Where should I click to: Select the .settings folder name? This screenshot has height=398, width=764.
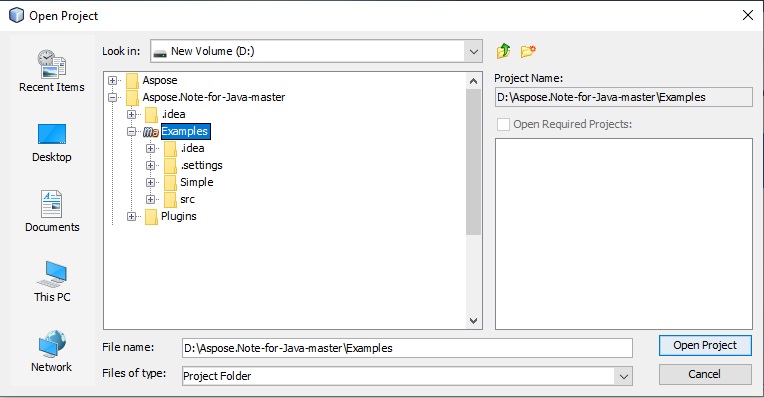tap(202, 166)
